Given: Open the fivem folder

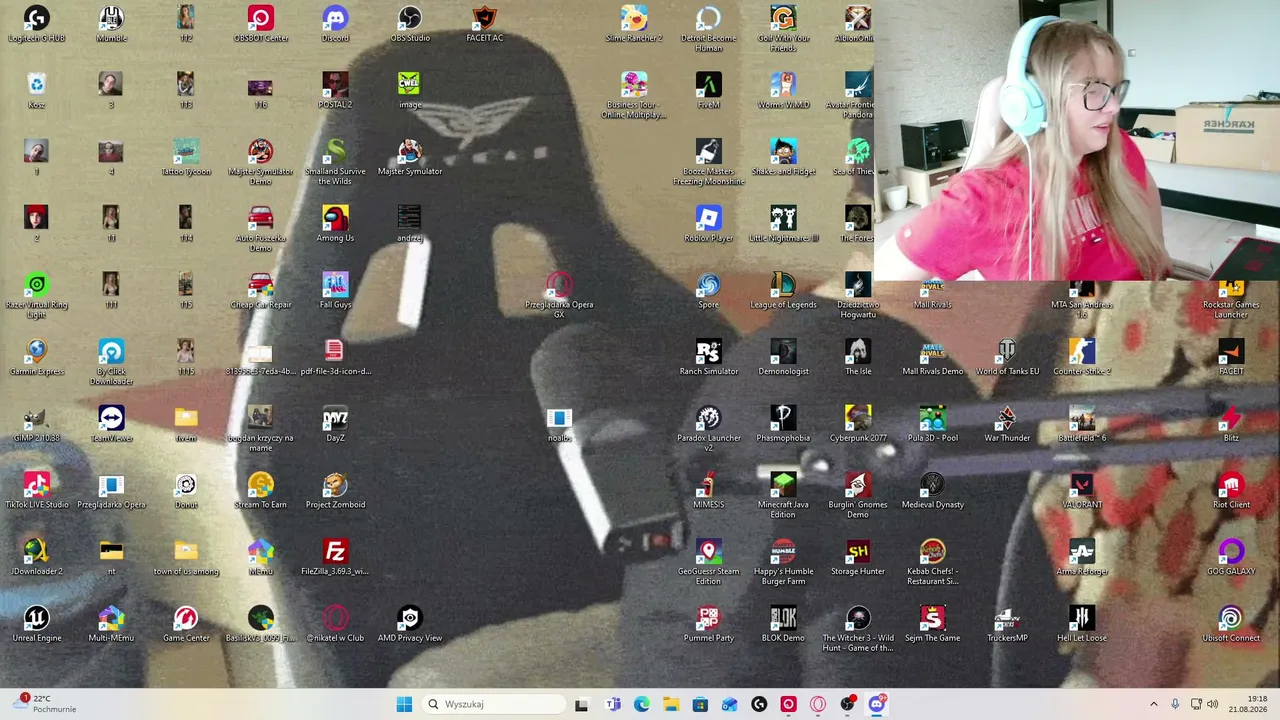Looking at the screenshot, I should (186, 424).
